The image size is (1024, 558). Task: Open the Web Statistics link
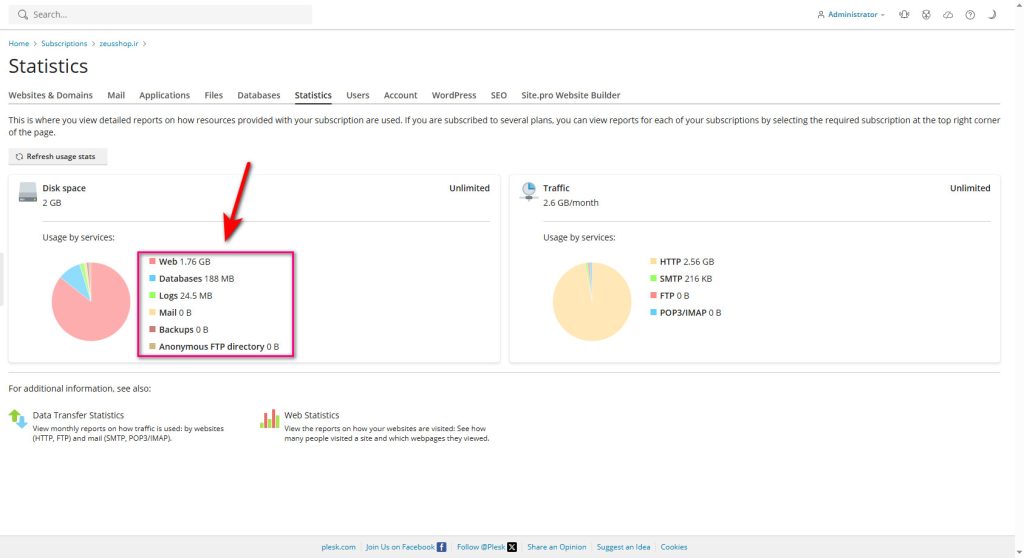click(x=312, y=415)
